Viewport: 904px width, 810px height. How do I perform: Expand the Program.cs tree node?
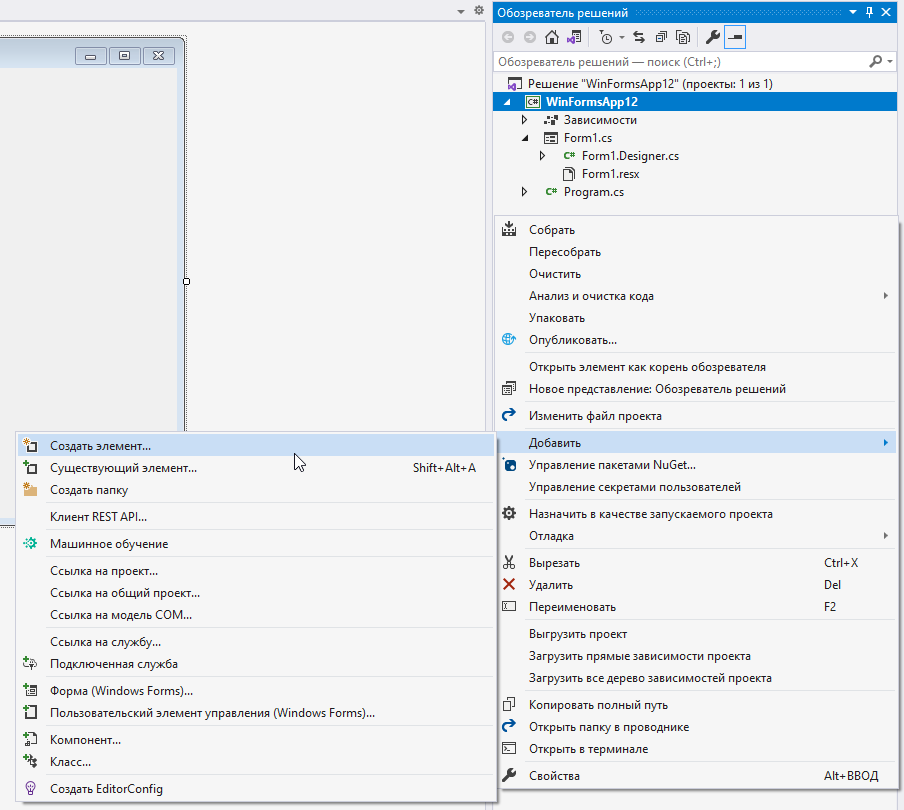pyautogui.click(x=524, y=192)
